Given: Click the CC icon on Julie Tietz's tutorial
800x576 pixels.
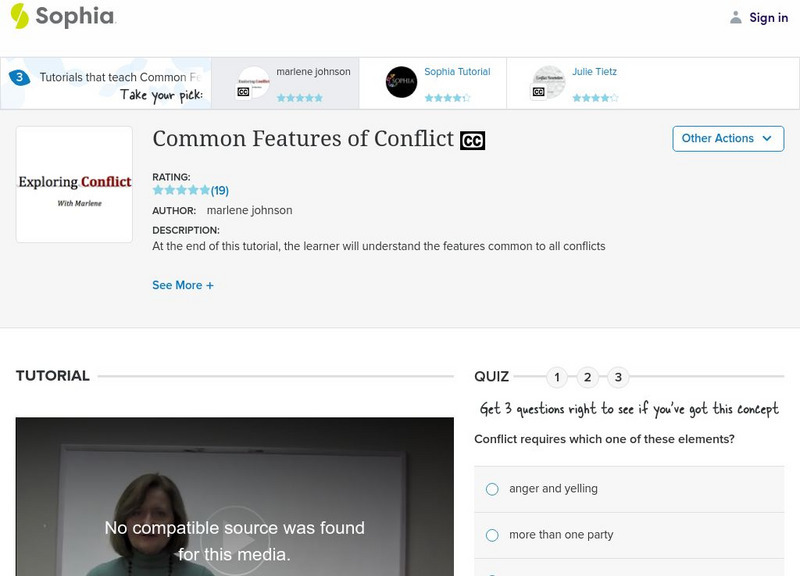Looking at the screenshot, I should tap(541, 90).
